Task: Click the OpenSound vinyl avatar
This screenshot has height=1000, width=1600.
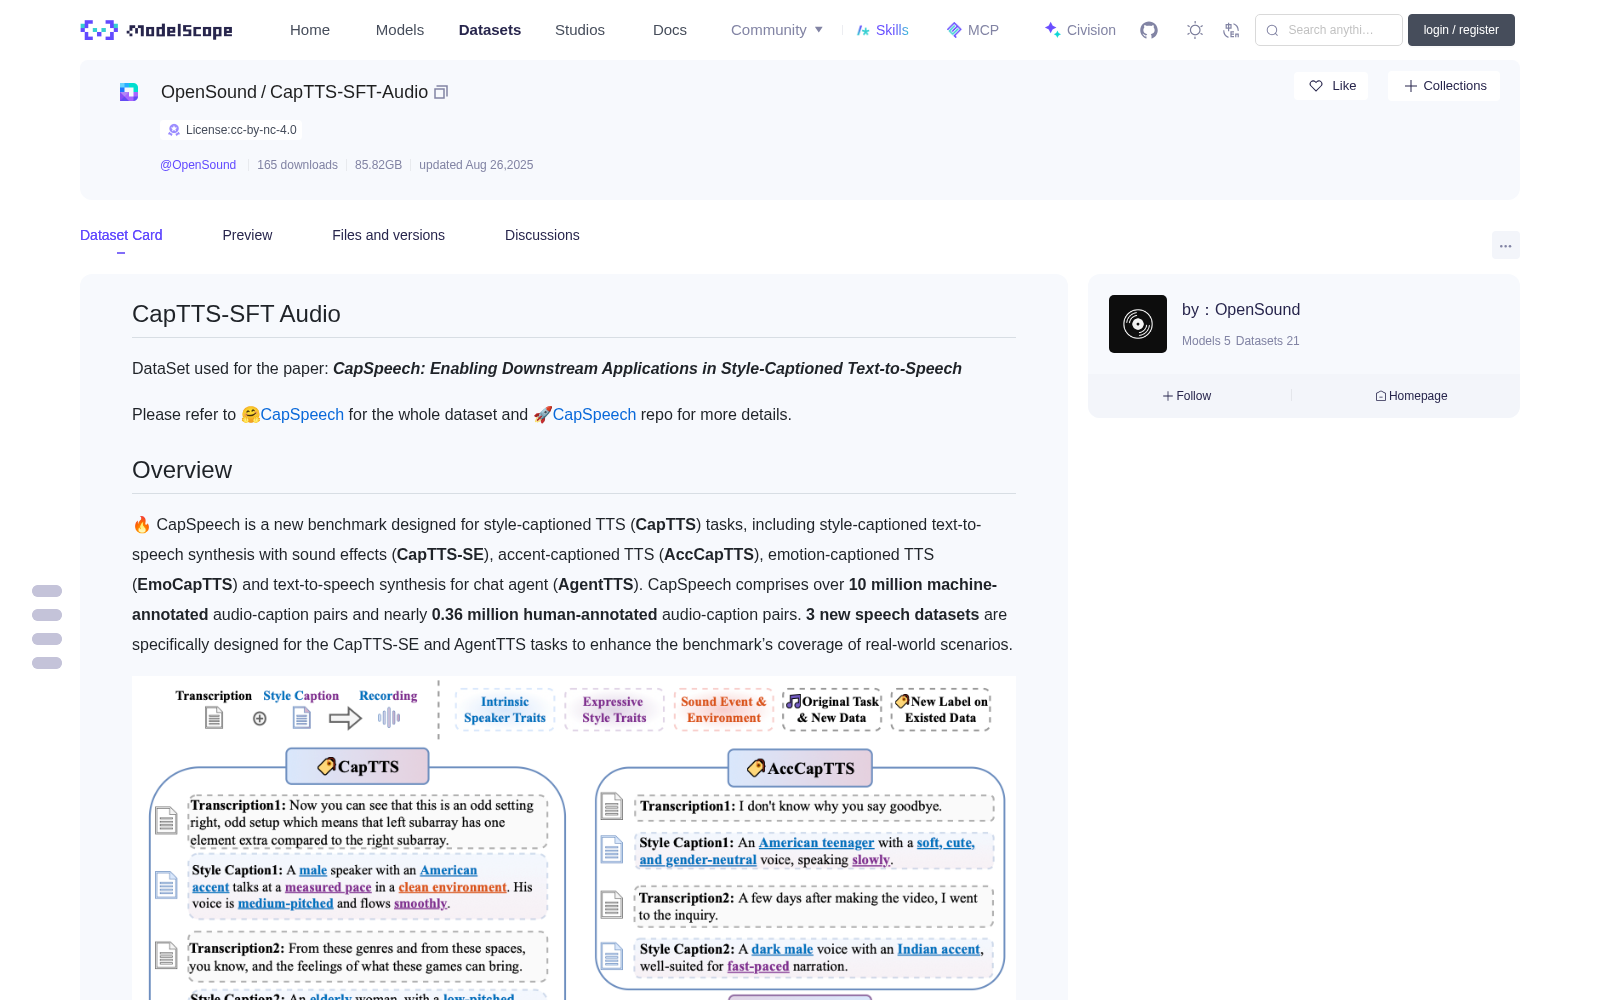Action: (1138, 324)
